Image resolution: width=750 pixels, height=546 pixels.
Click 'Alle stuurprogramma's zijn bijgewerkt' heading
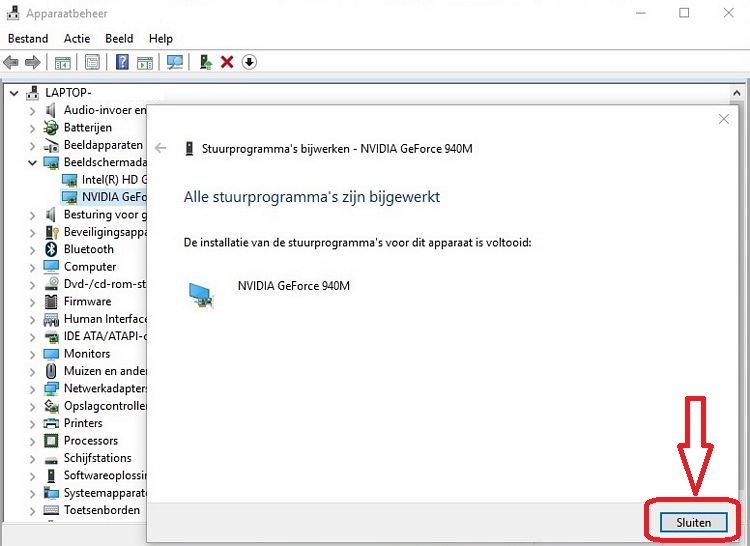pos(312,197)
